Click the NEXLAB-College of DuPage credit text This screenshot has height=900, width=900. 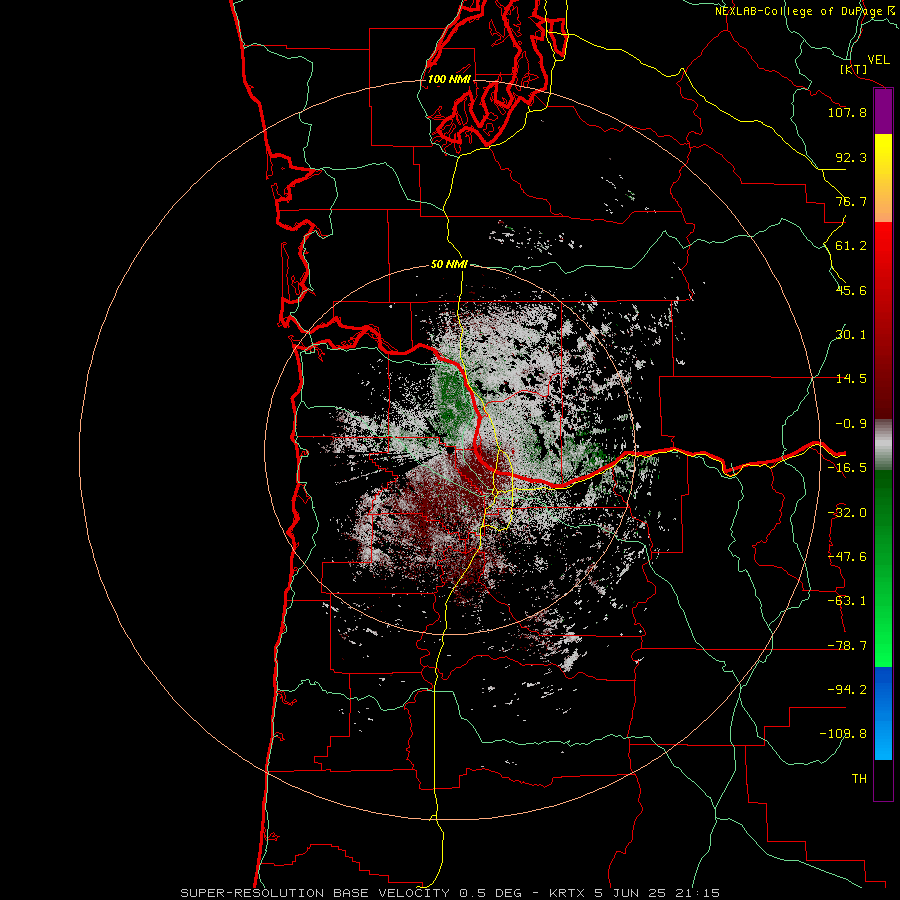pos(806,11)
